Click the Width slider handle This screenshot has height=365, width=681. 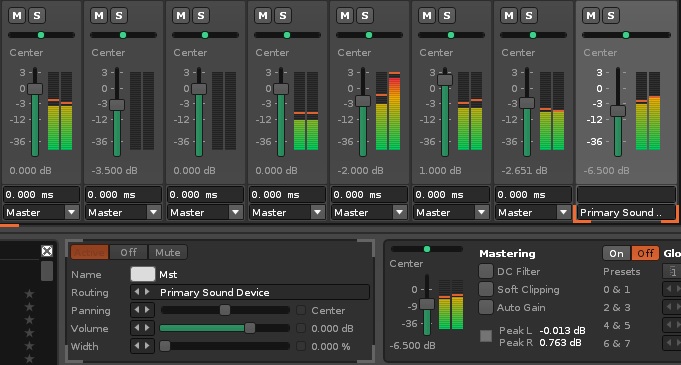pos(165,346)
